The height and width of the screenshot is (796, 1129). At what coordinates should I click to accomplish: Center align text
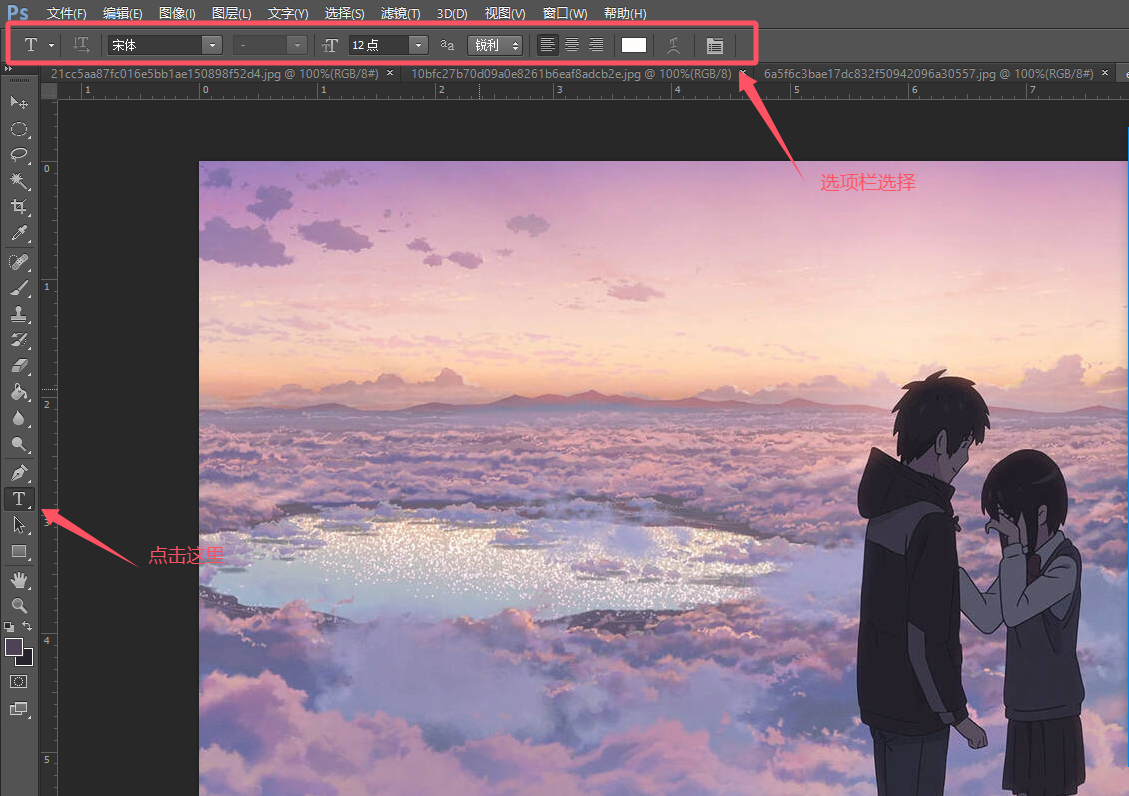[572, 45]
